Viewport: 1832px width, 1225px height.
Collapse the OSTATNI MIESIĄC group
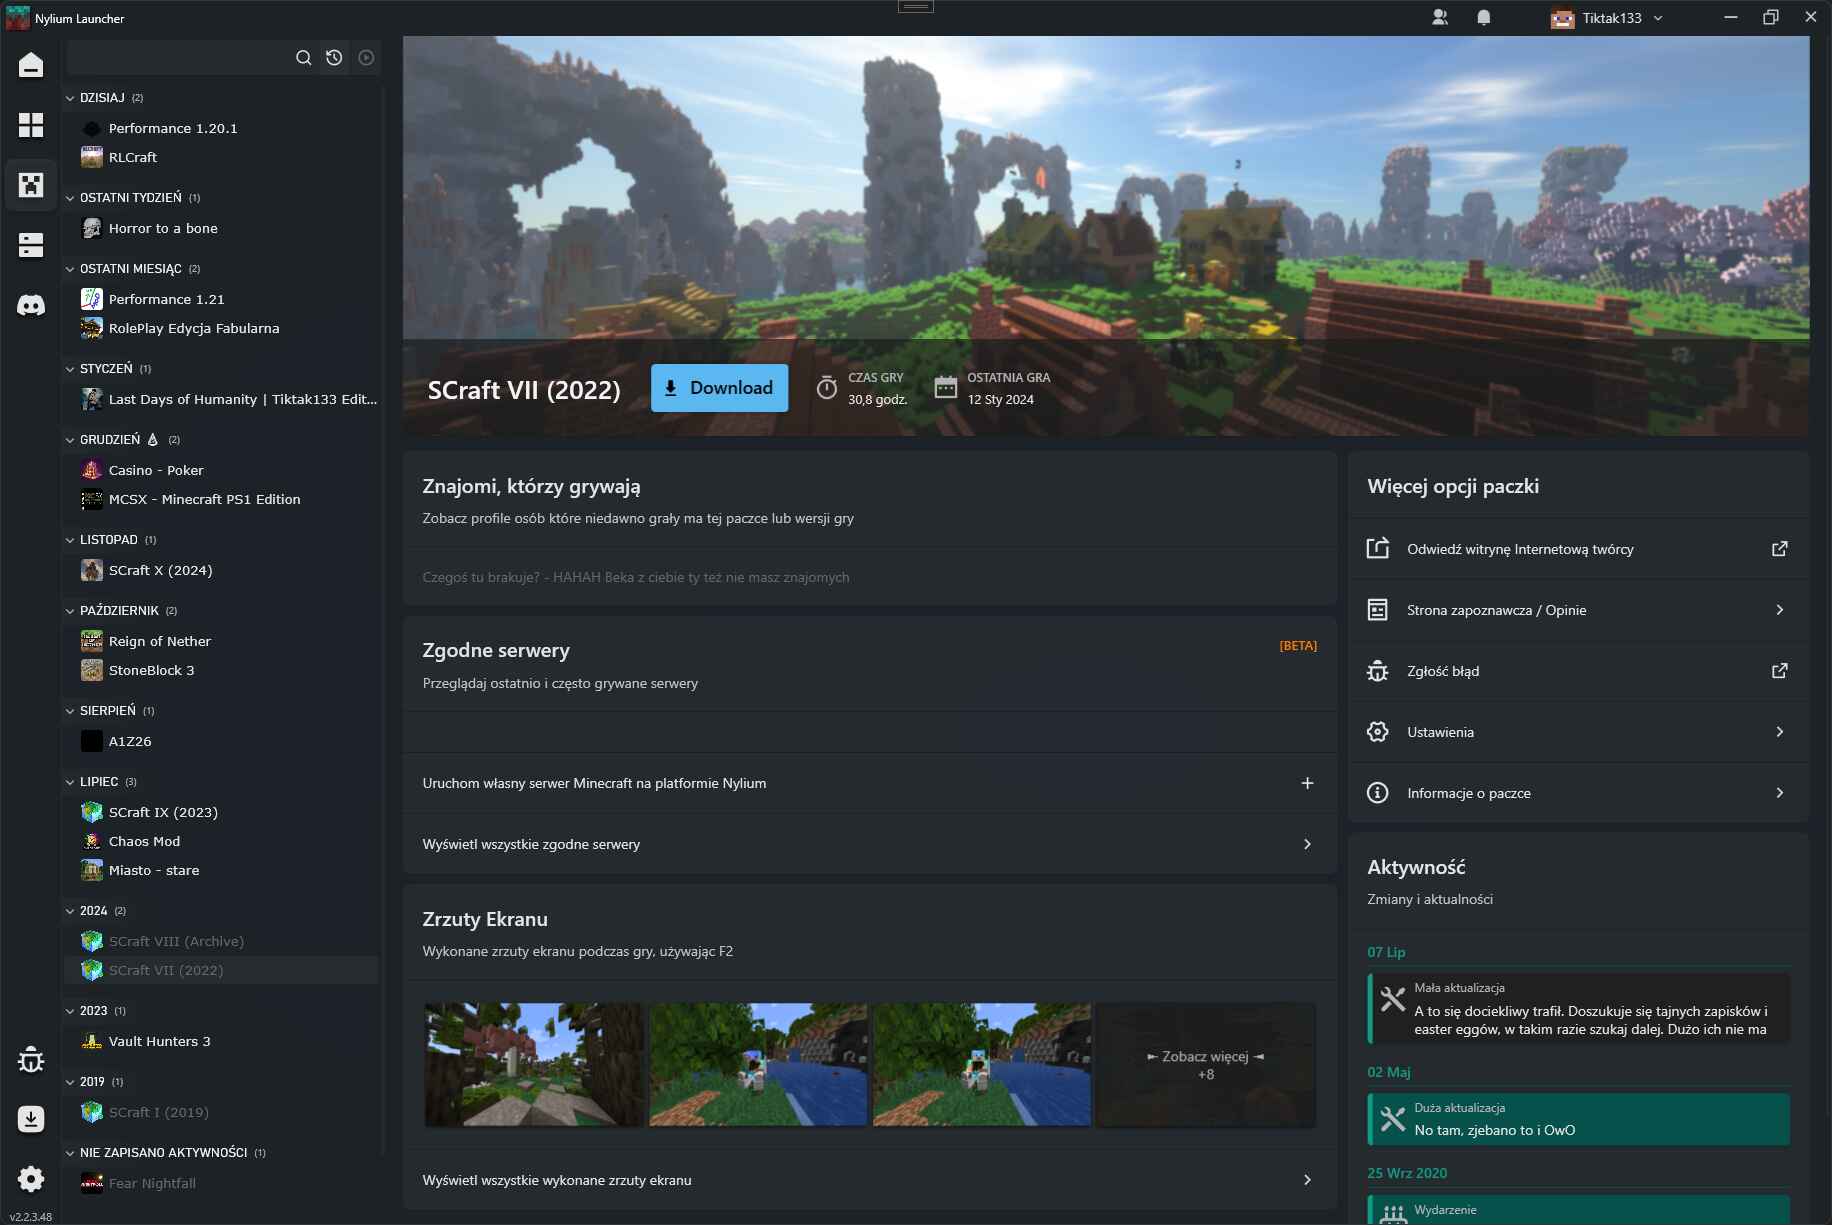(70, 269)
